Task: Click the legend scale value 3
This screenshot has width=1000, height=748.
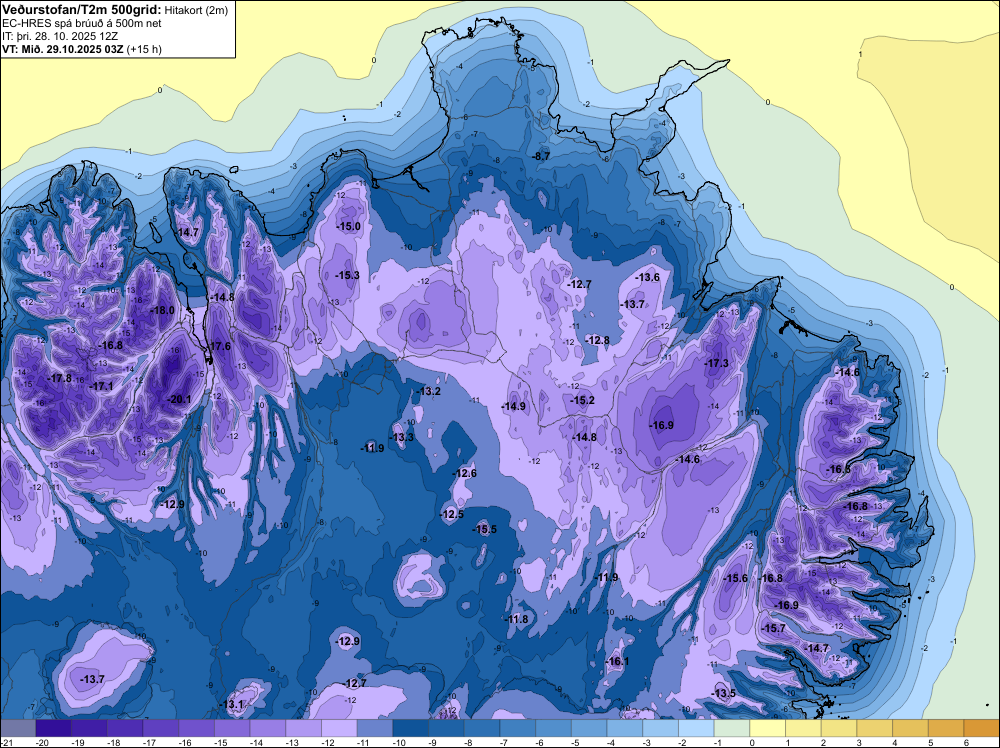Action: coord(859,742)
